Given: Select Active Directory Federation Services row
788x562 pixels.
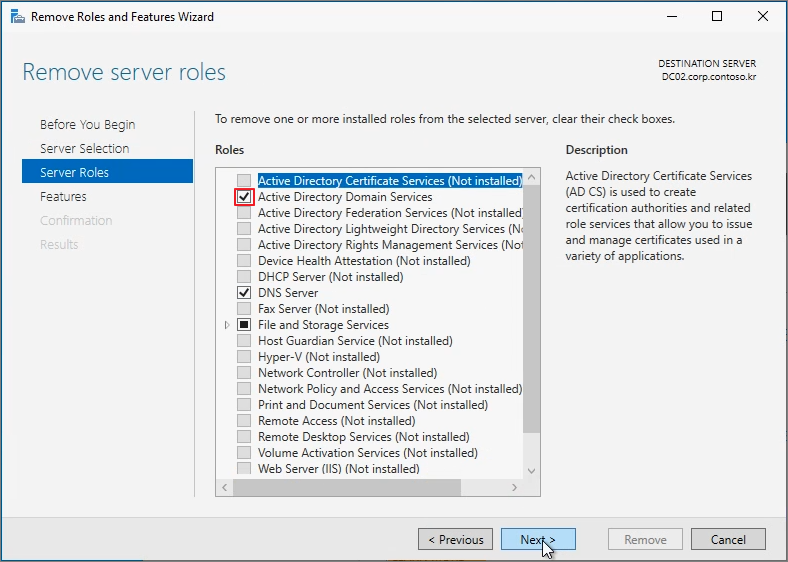Looking at the screenshot, I should [390, 213].
